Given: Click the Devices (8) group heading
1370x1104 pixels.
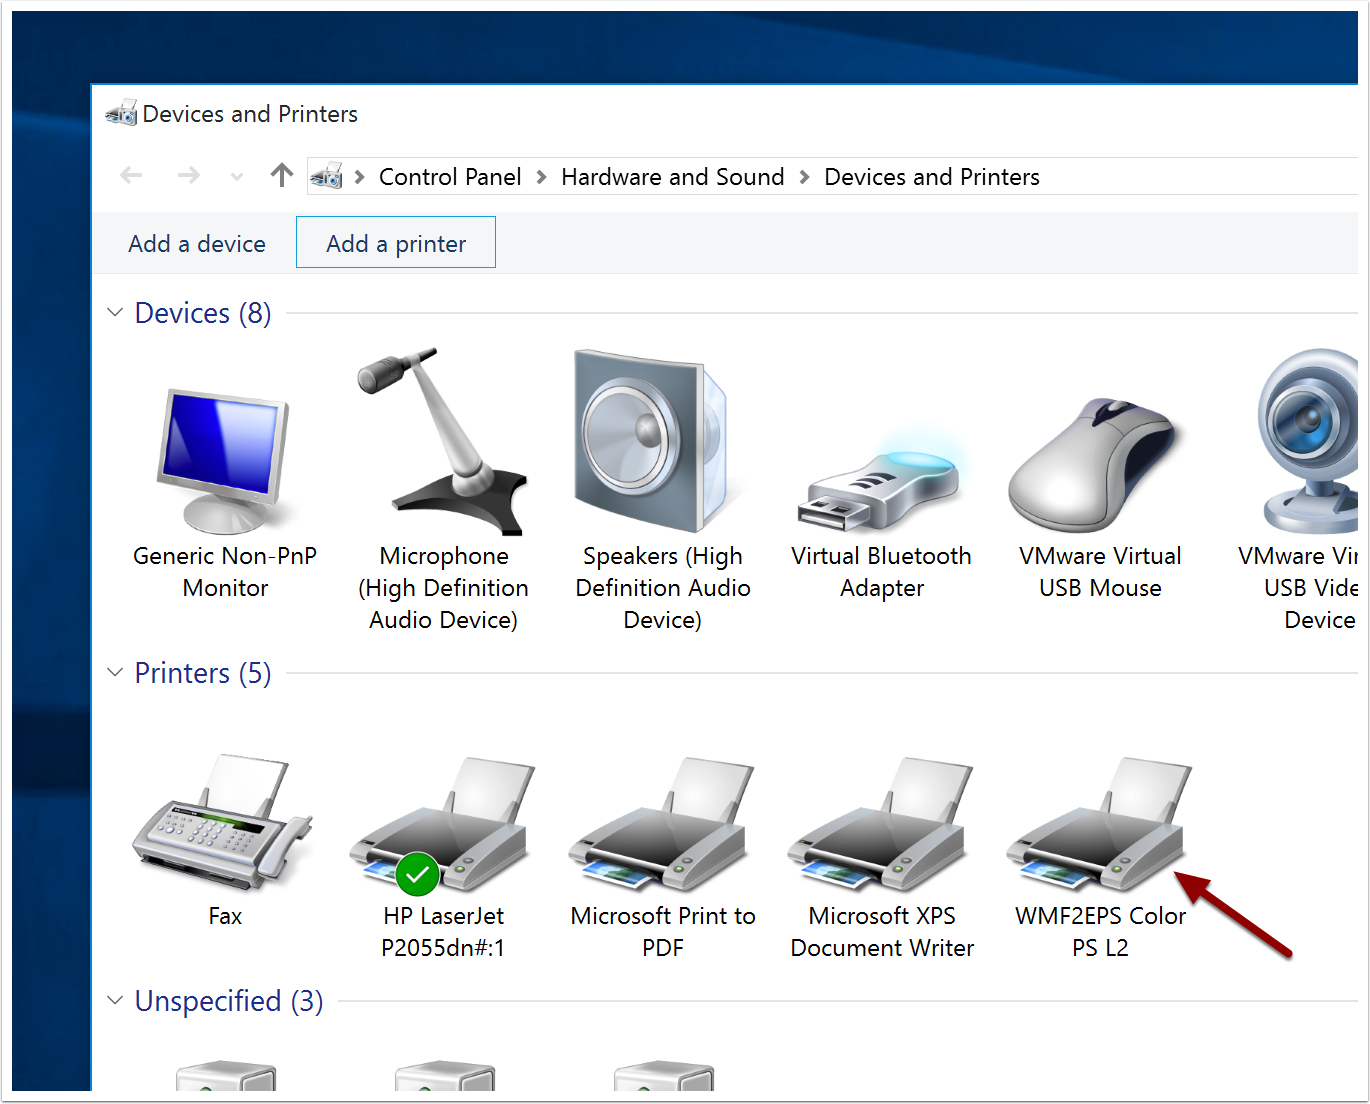Looking at the screenshot, I should coord(203,313).
